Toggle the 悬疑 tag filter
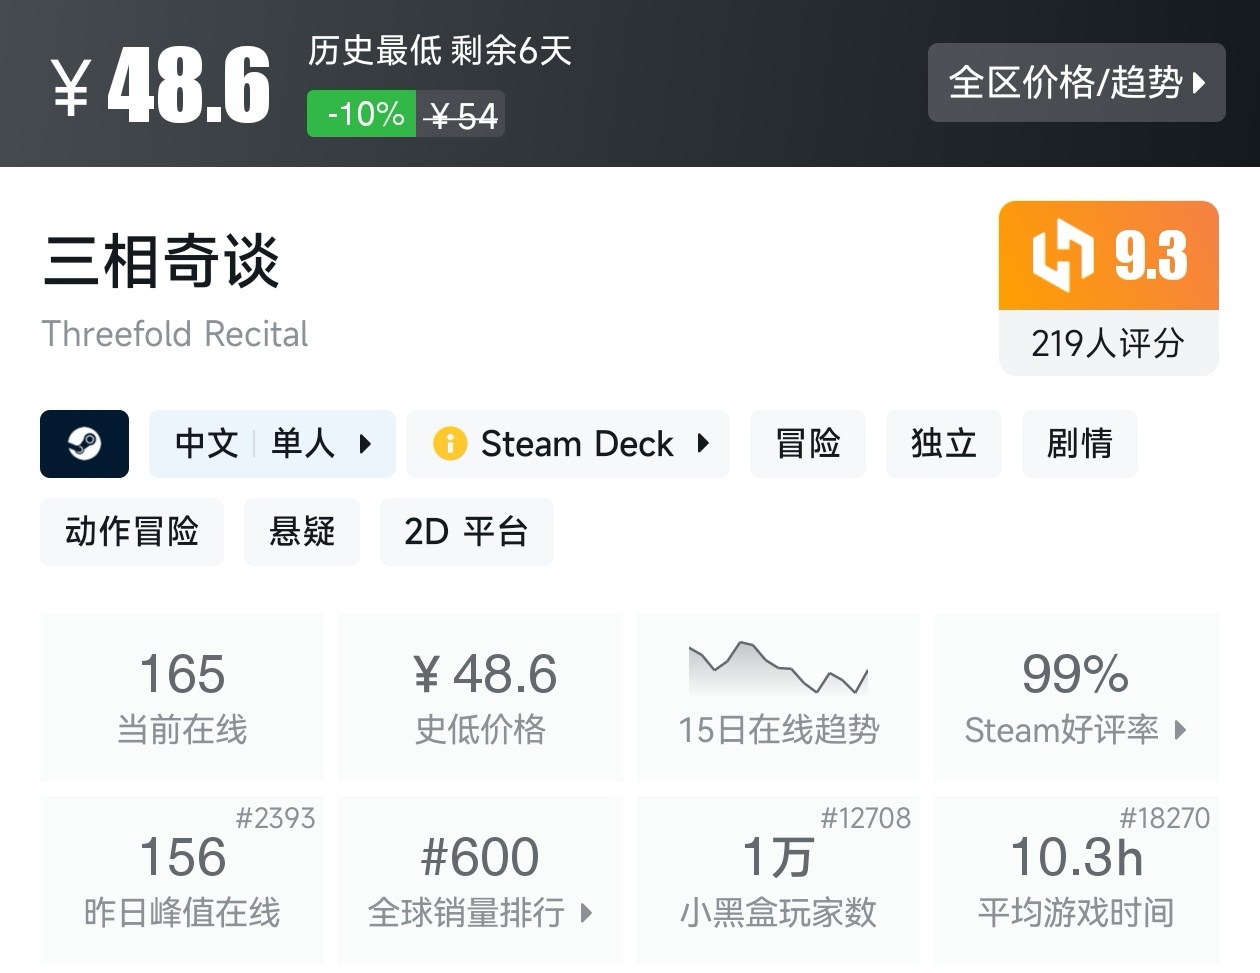This screenshot has height=973, width=1260. point(302,531)
